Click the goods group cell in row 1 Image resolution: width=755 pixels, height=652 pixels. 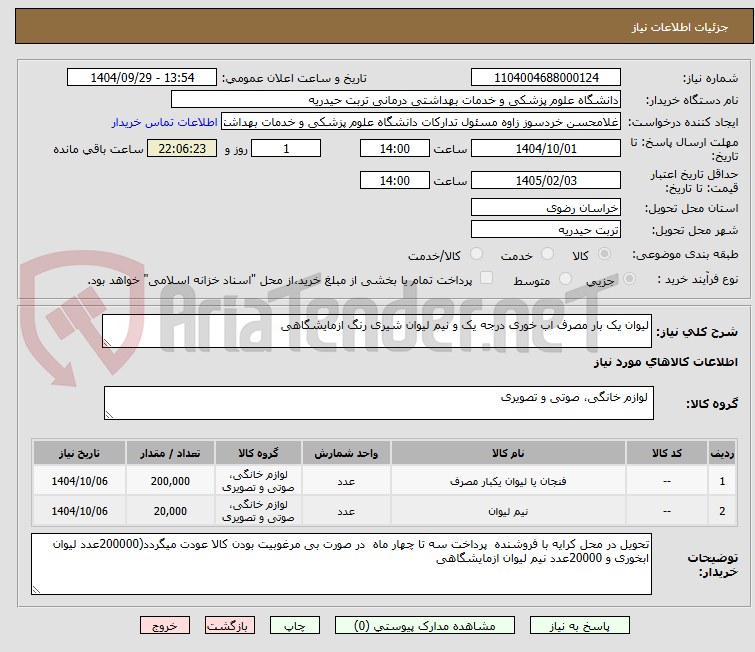(258, 481)
